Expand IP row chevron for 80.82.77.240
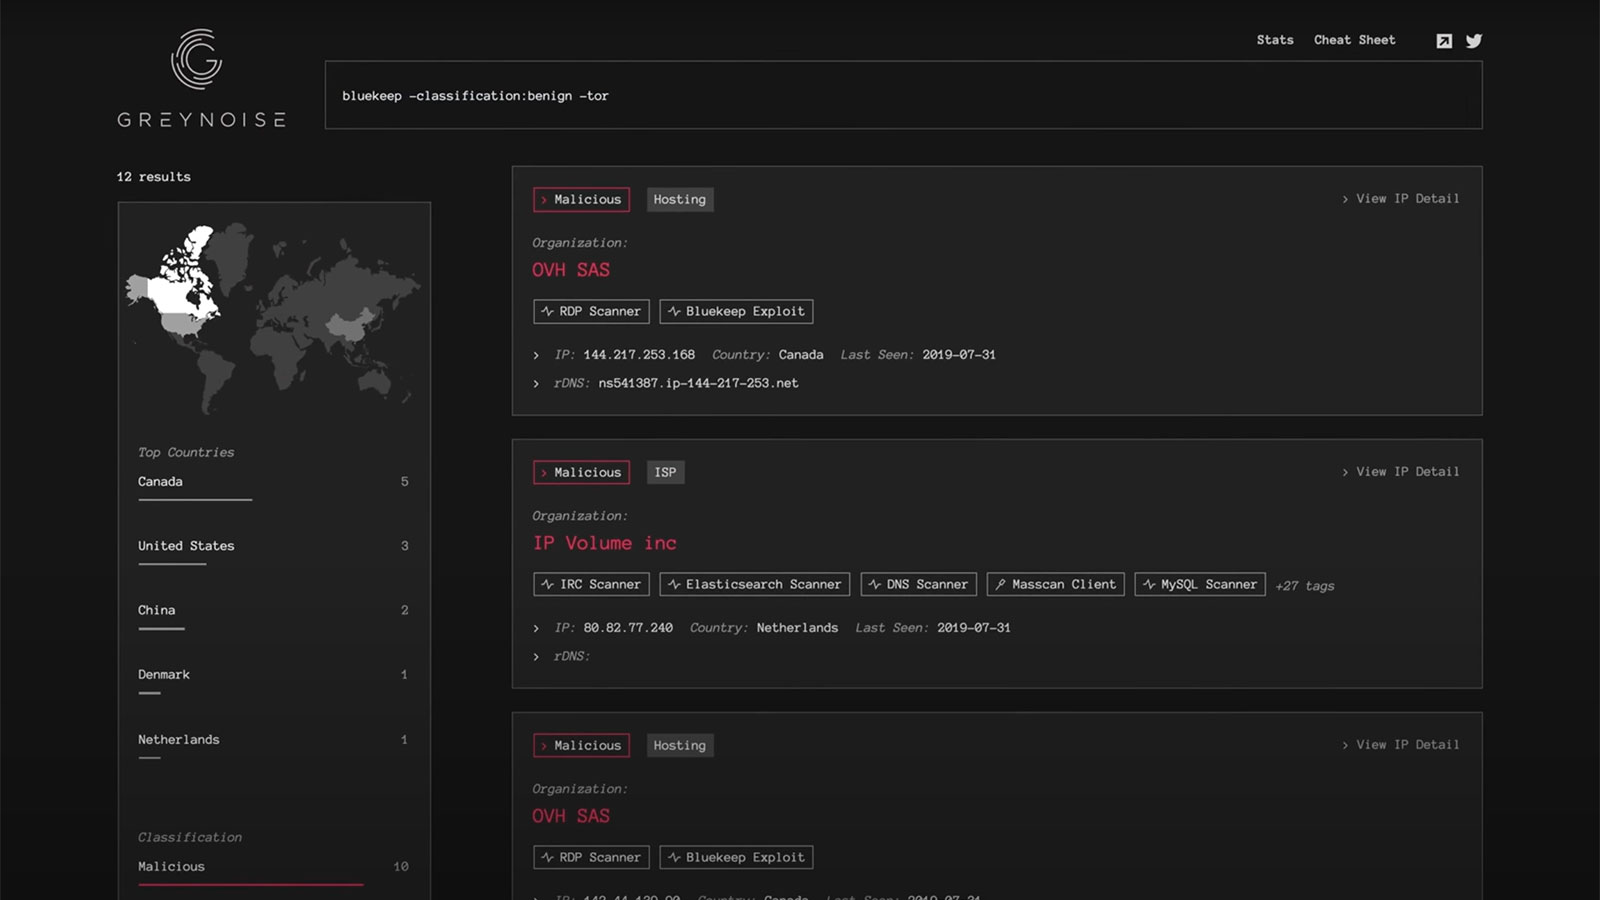 (536, 628)
